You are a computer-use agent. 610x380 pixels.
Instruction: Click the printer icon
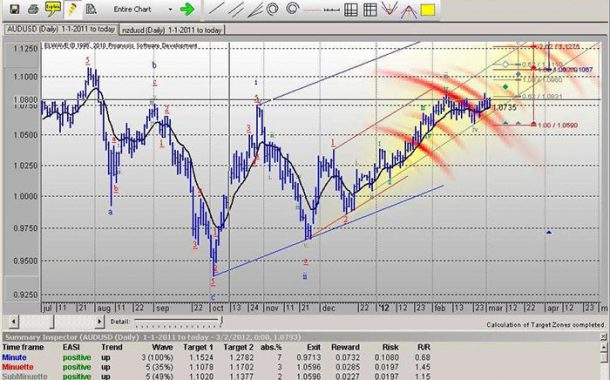point(33,9)
